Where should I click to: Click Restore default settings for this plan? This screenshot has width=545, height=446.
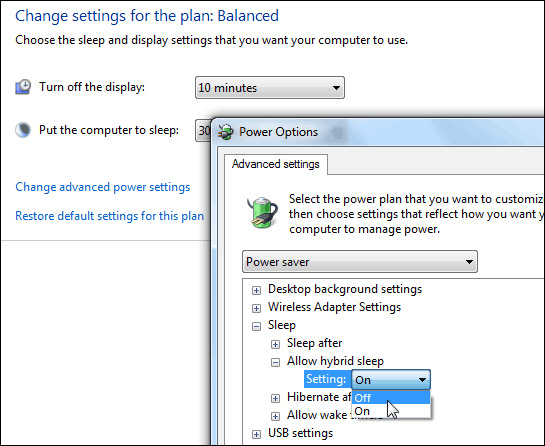point(109,216)
